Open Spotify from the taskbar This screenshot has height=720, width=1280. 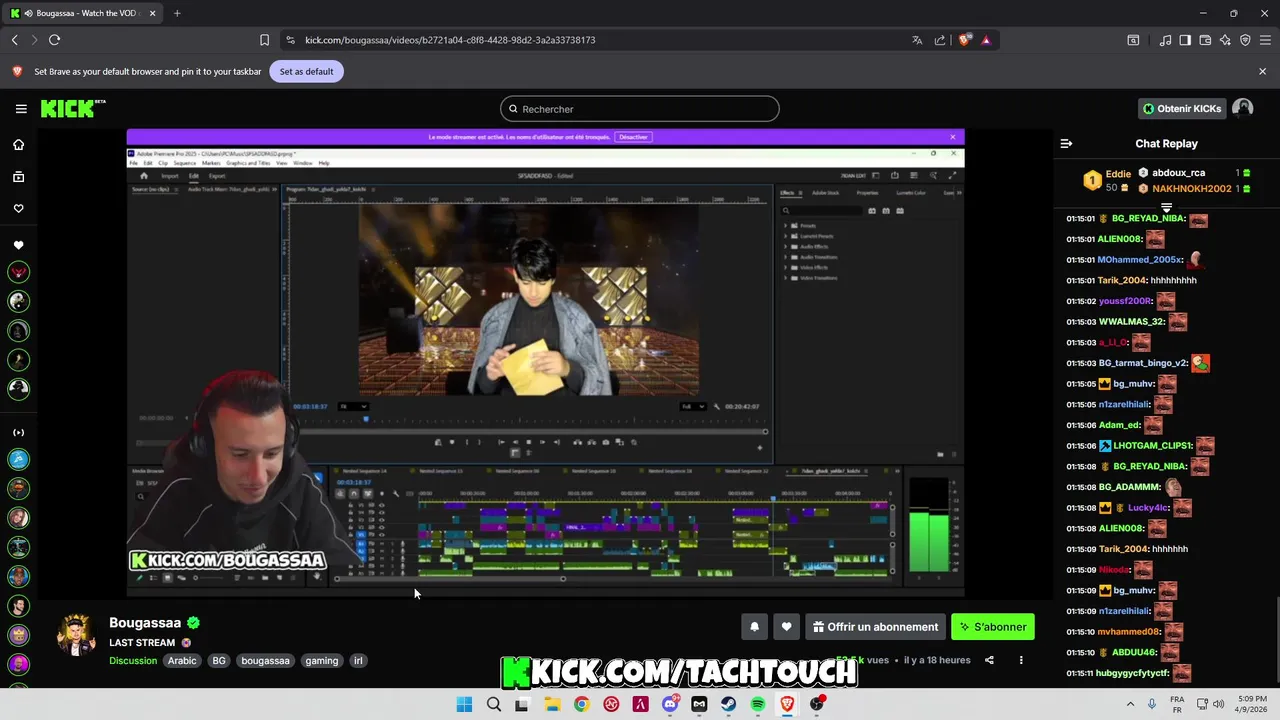coord(758,705)
